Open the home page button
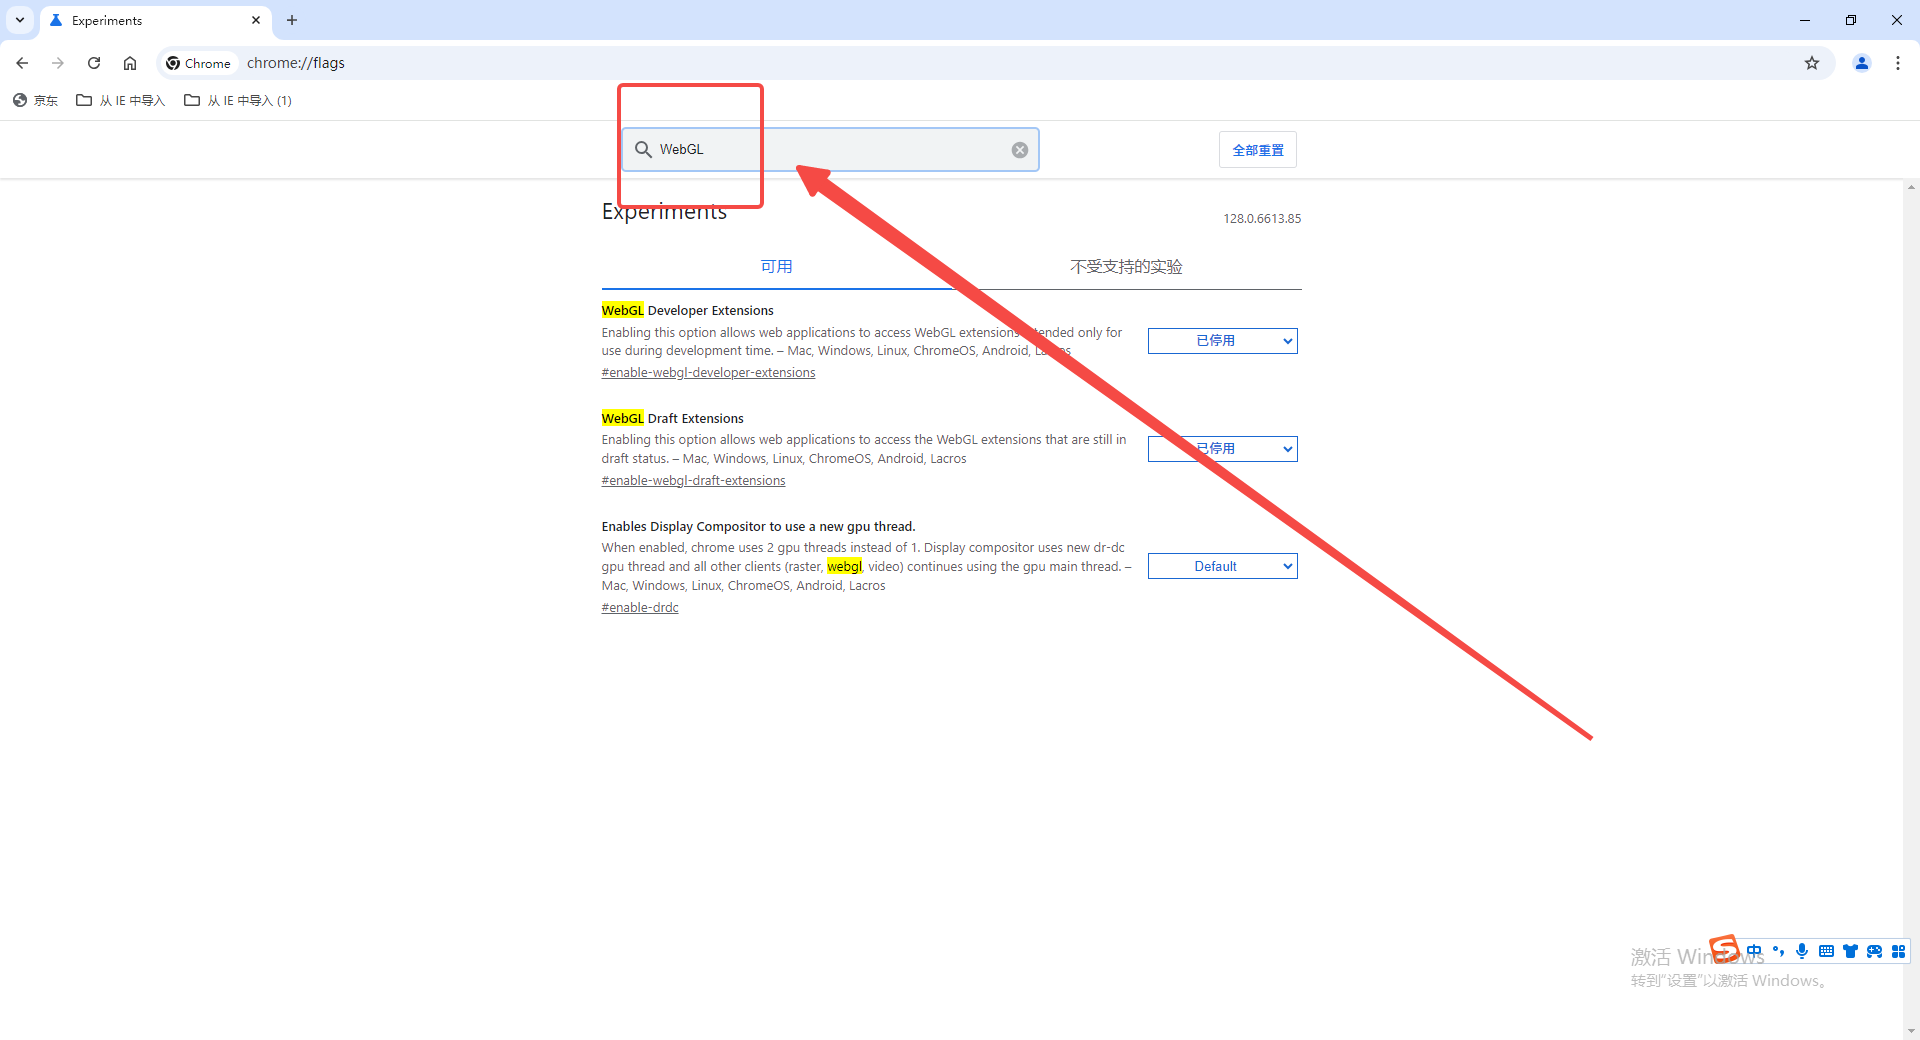 coord(130,63)
